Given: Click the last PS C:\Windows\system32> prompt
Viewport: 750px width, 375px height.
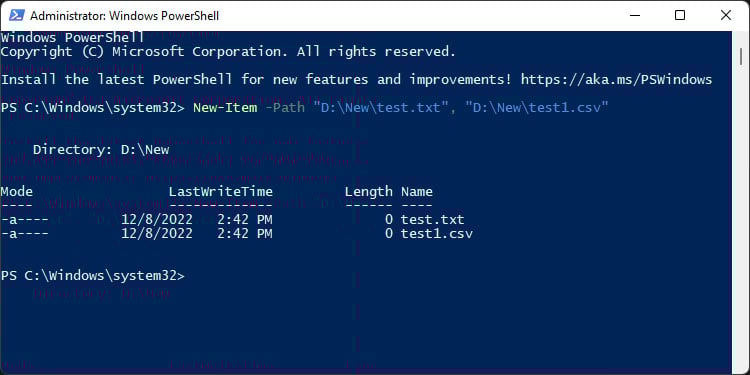Looking at the screenshot, I should (93, 276).
